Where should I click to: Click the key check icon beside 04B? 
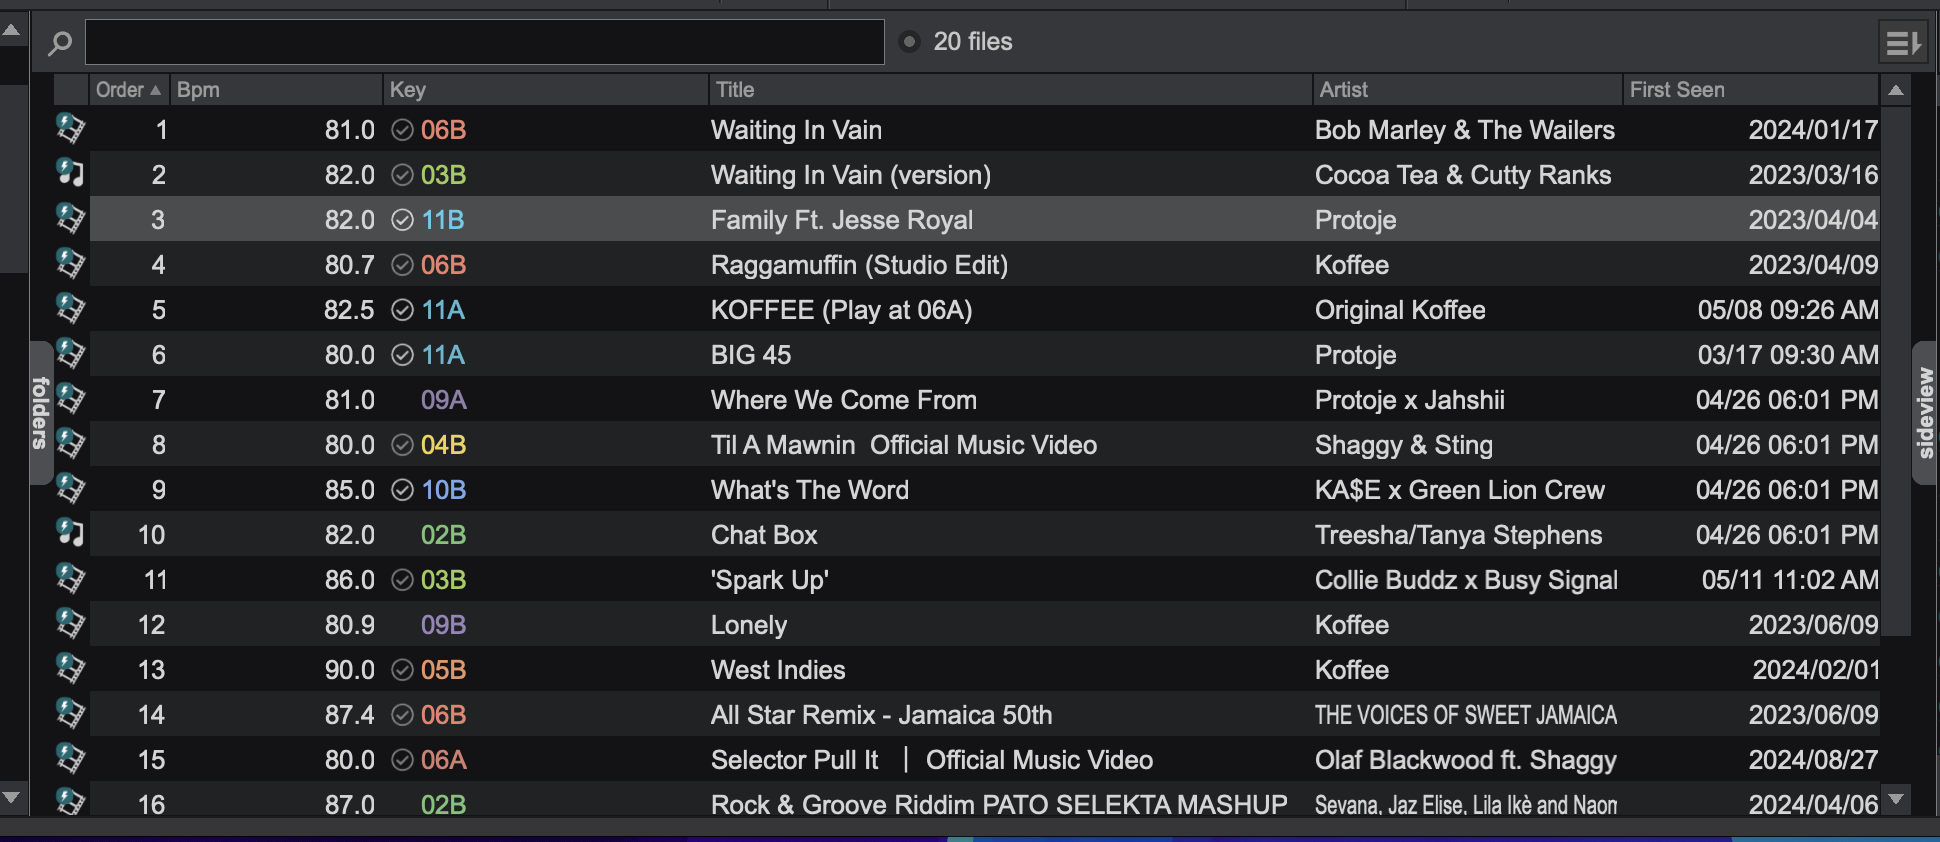tap(402, 445)
